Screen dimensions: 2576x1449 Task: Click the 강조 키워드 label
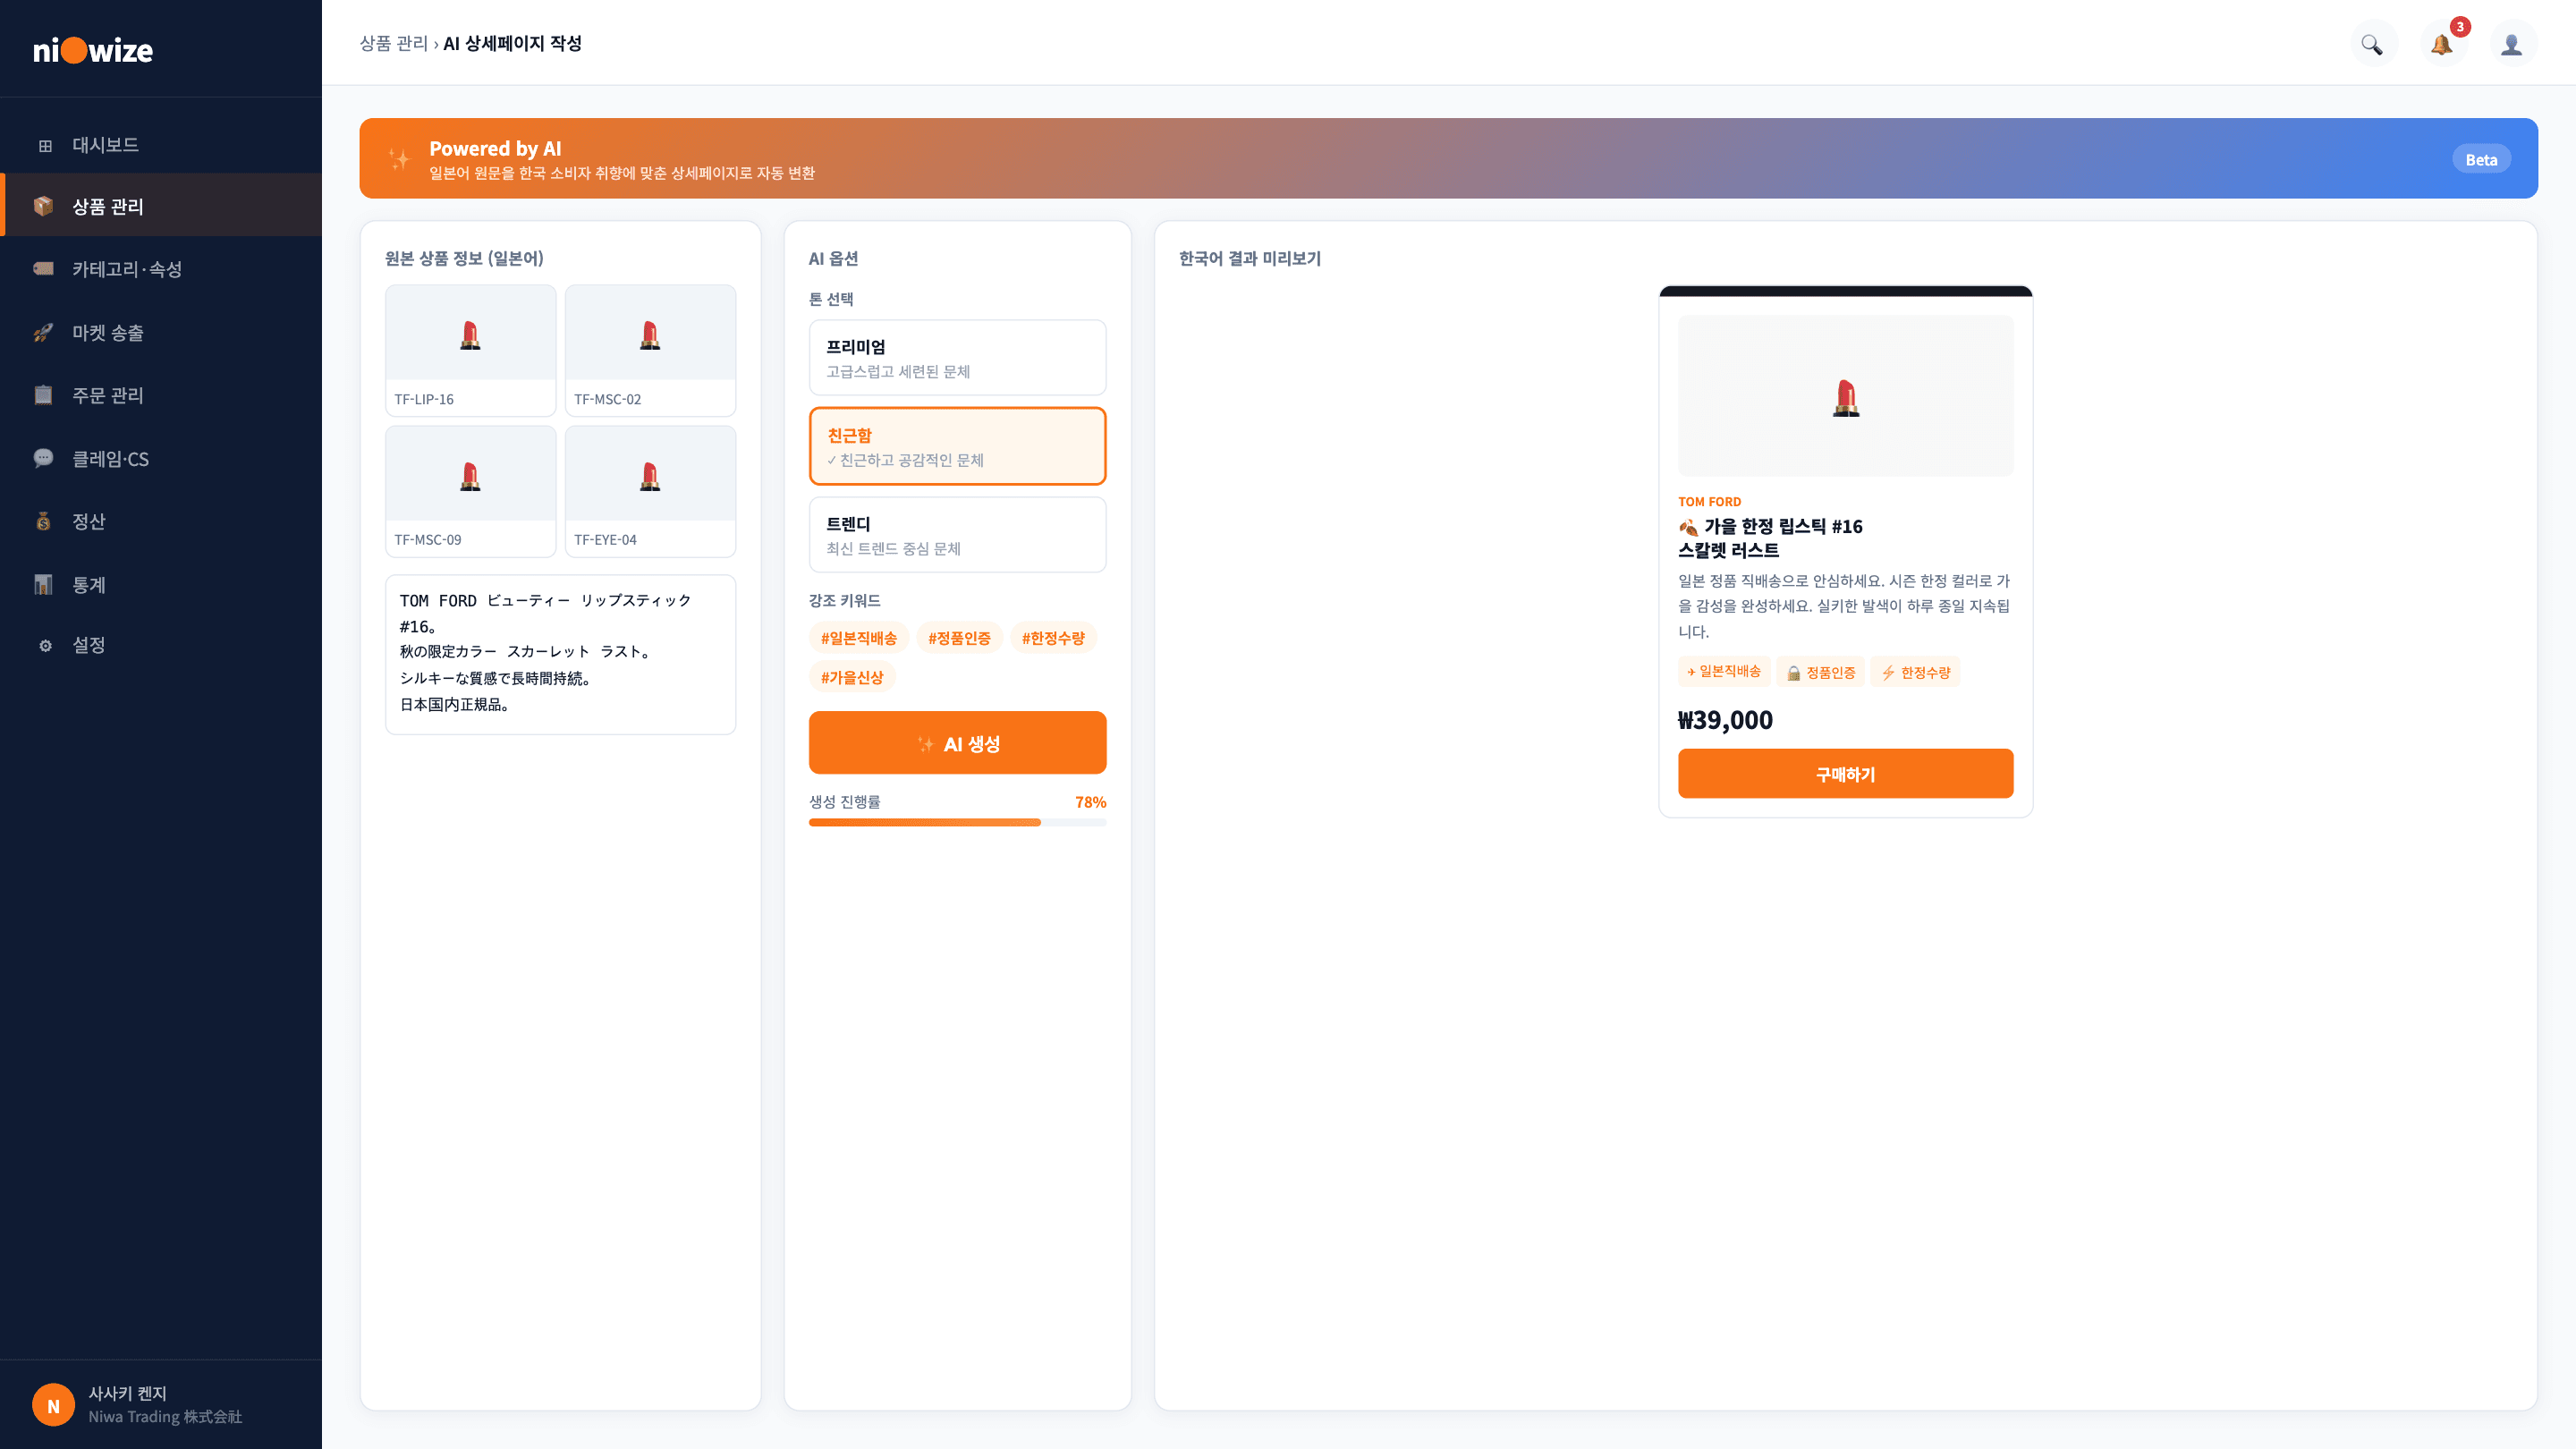pyautogui.click(x=844, y=600)
